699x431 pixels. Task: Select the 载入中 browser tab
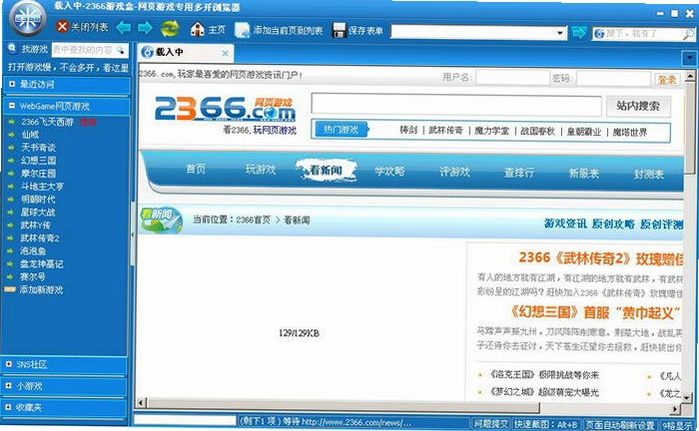[185, 52]
